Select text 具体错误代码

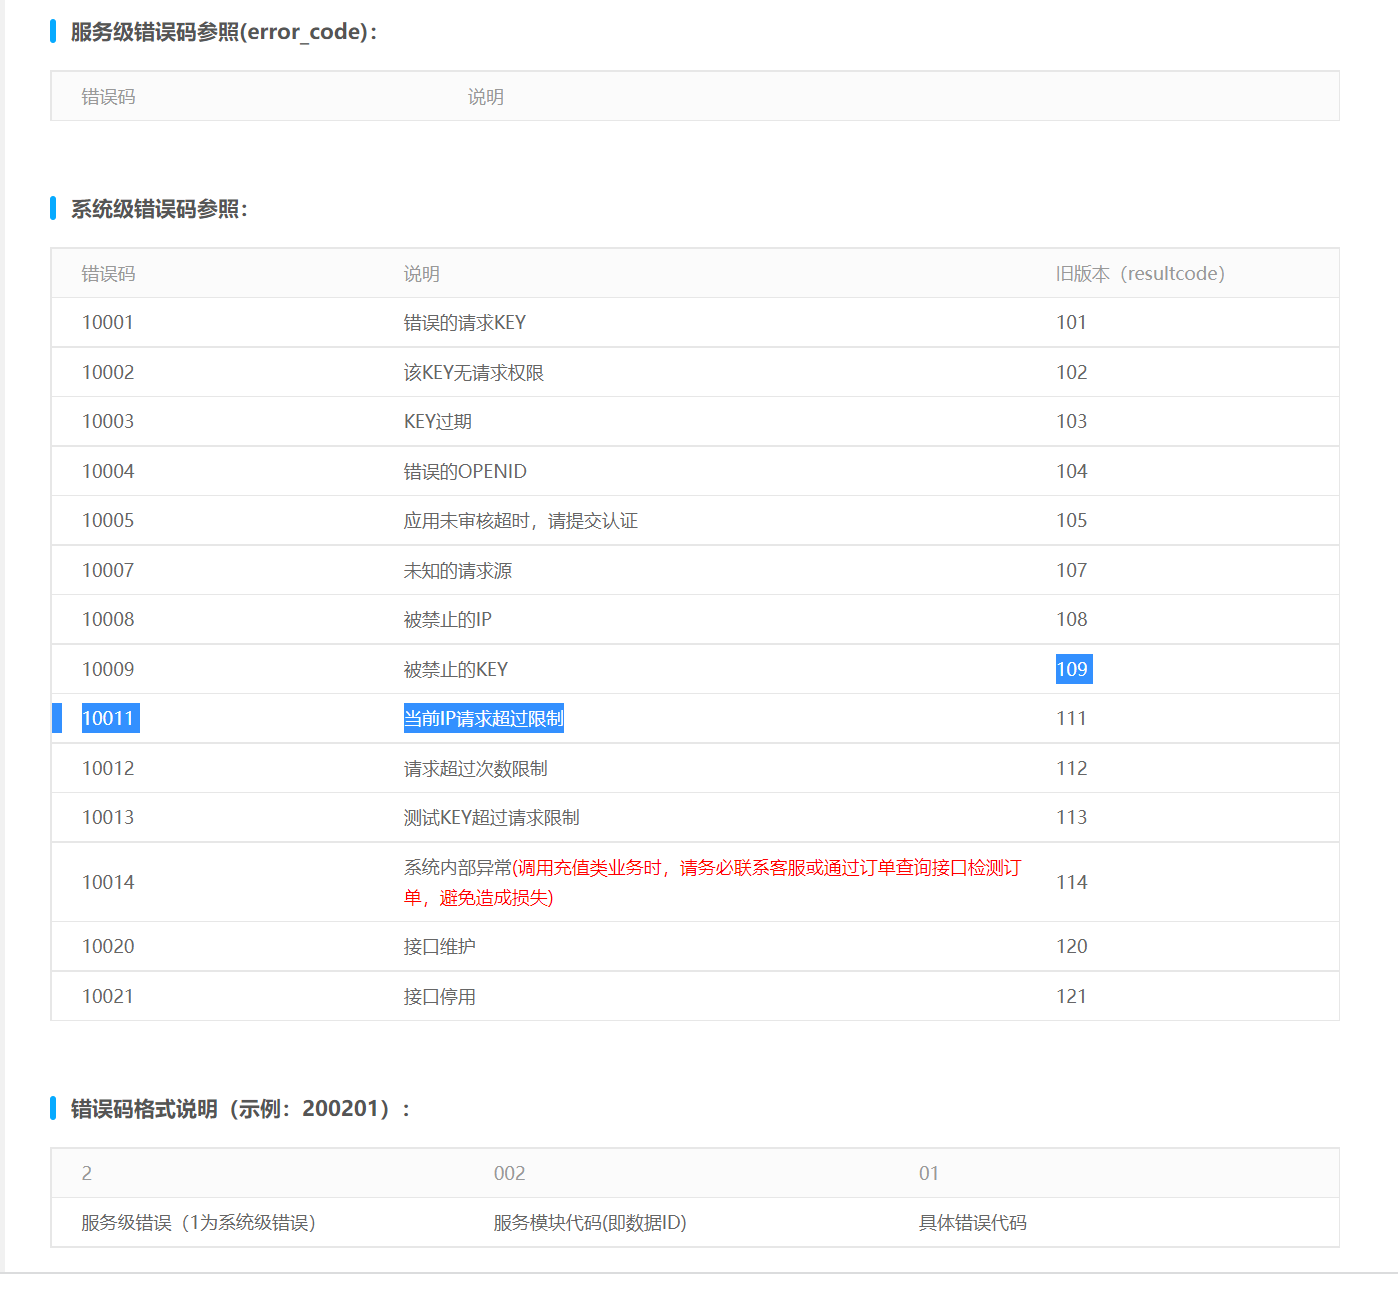tap(973, 1223)
